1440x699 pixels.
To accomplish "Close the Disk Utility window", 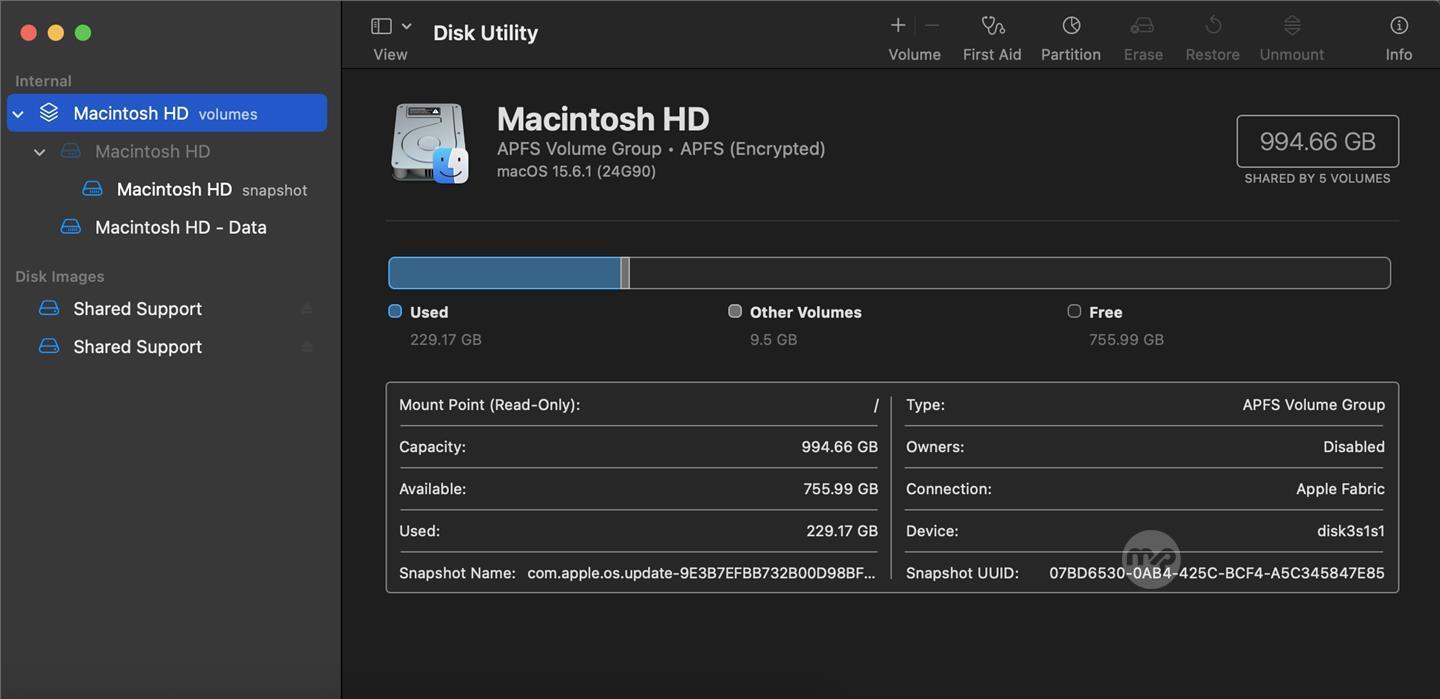I will 29,33.
